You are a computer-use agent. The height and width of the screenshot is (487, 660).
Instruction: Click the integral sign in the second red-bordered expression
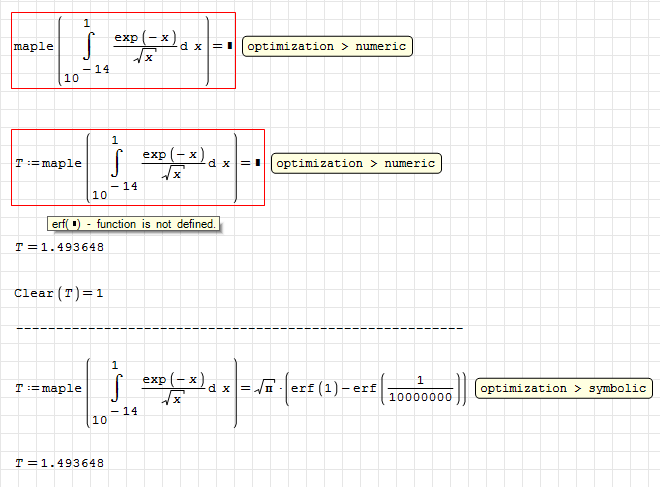(x=117, y=164)
